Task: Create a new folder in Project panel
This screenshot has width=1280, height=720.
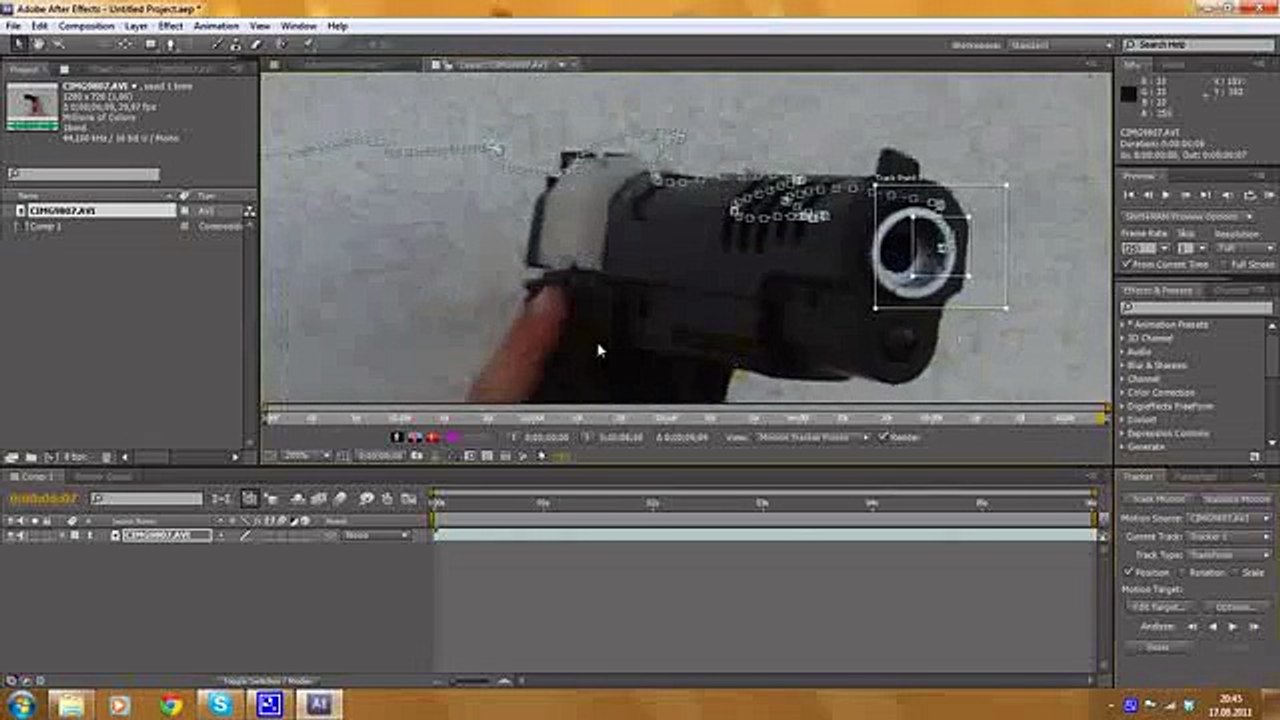Action: 30,457
